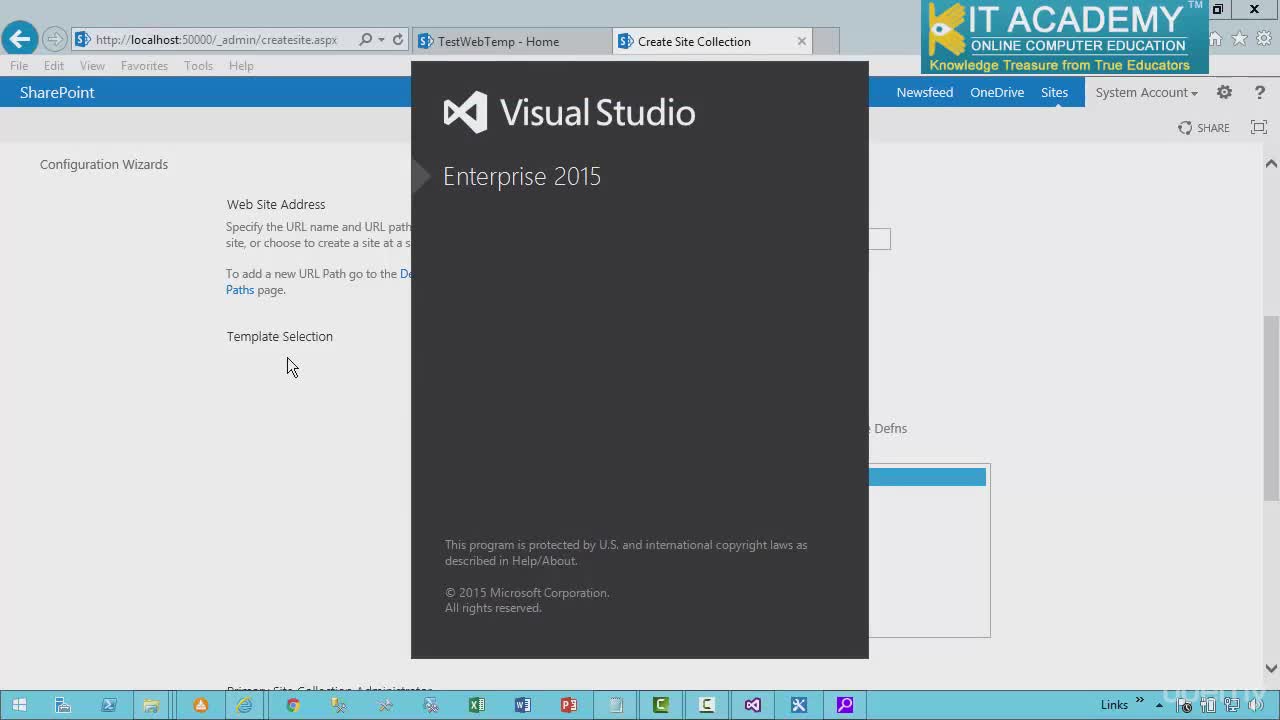Open Google Chrome from the taskbar

tap(292, 705)
